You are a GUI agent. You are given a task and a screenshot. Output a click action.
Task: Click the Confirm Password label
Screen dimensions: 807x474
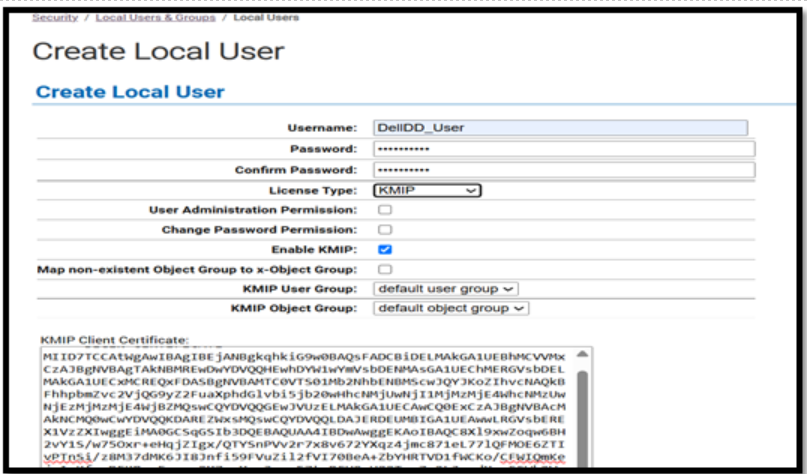coord(296,170)
